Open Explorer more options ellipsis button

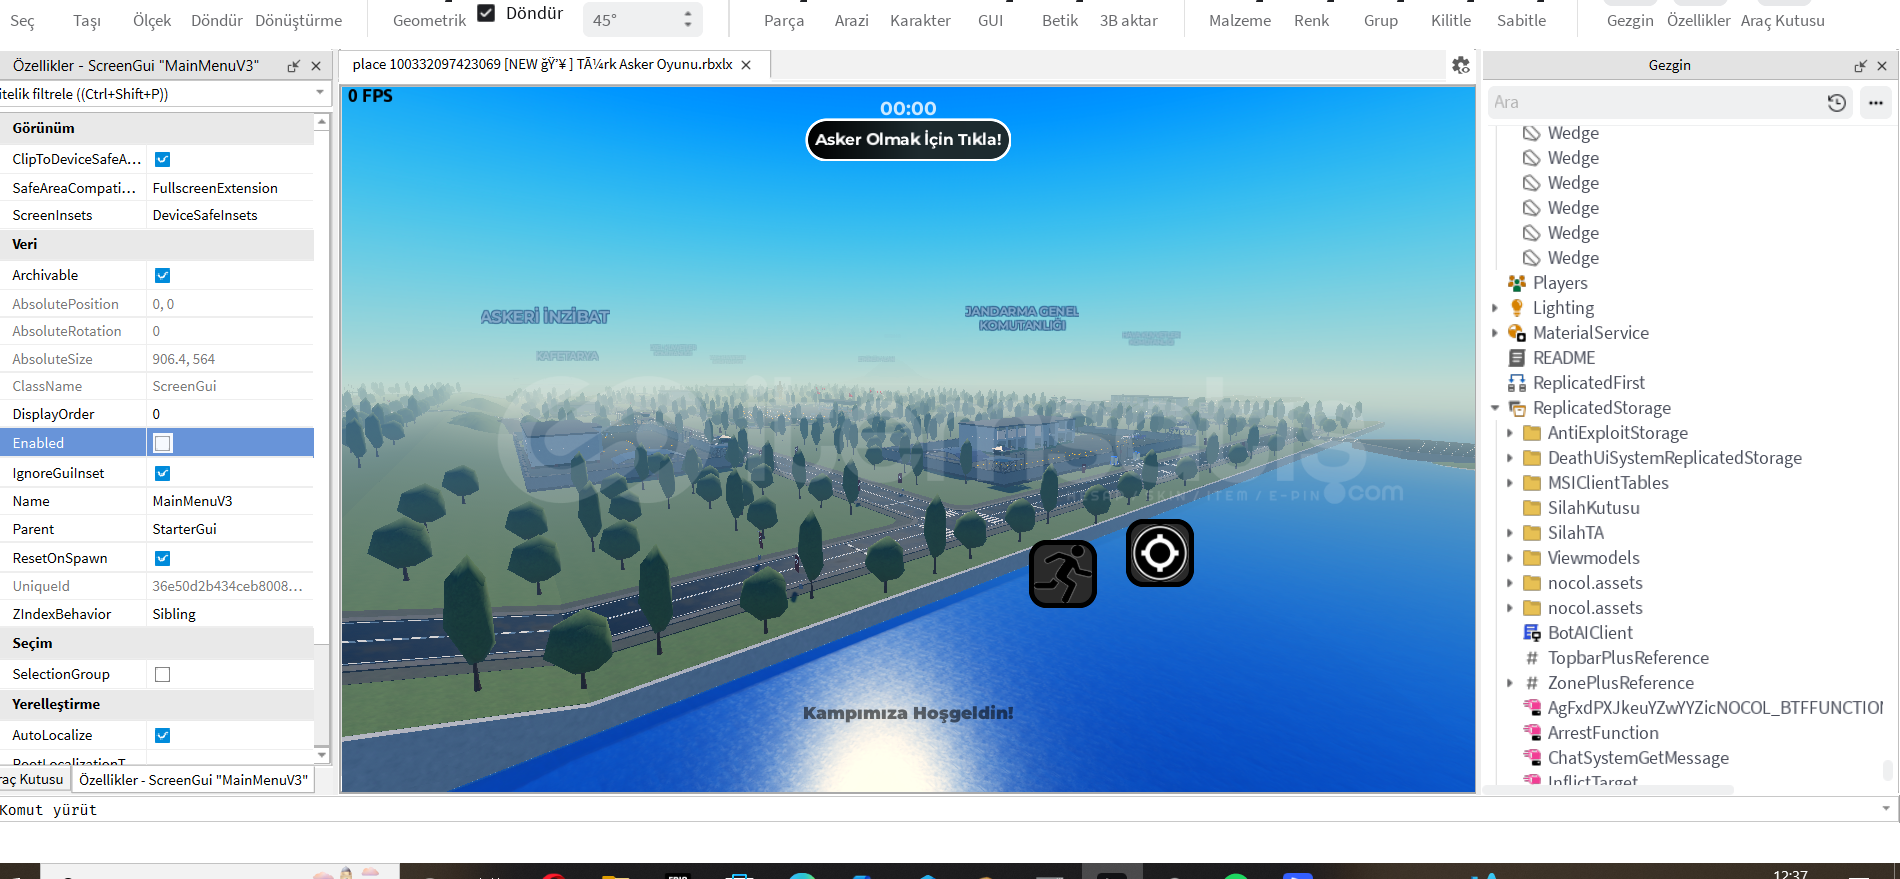(1876, 102)
